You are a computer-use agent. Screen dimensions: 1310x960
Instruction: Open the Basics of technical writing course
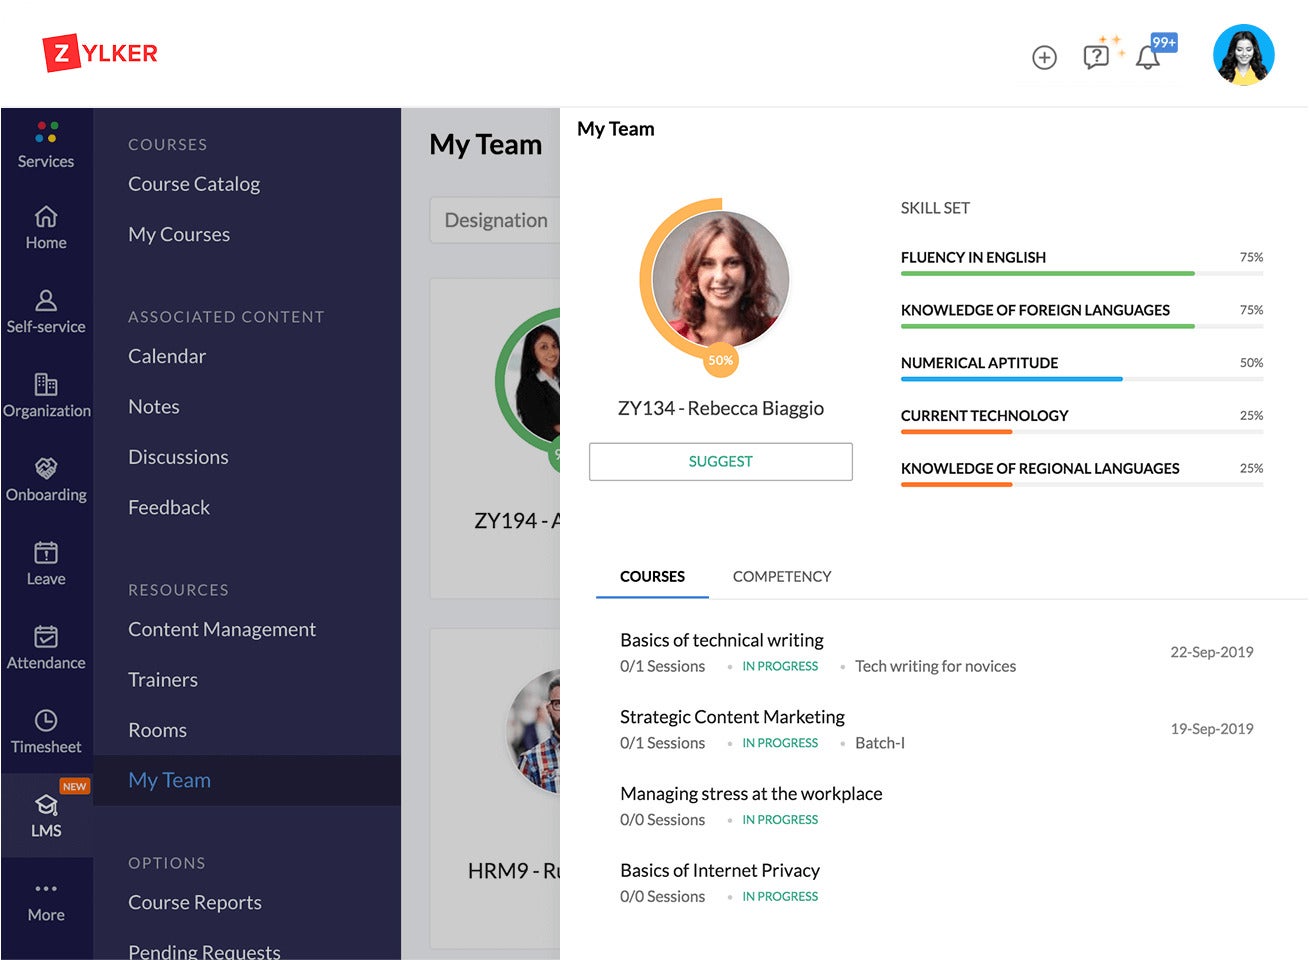coord(721,640)
